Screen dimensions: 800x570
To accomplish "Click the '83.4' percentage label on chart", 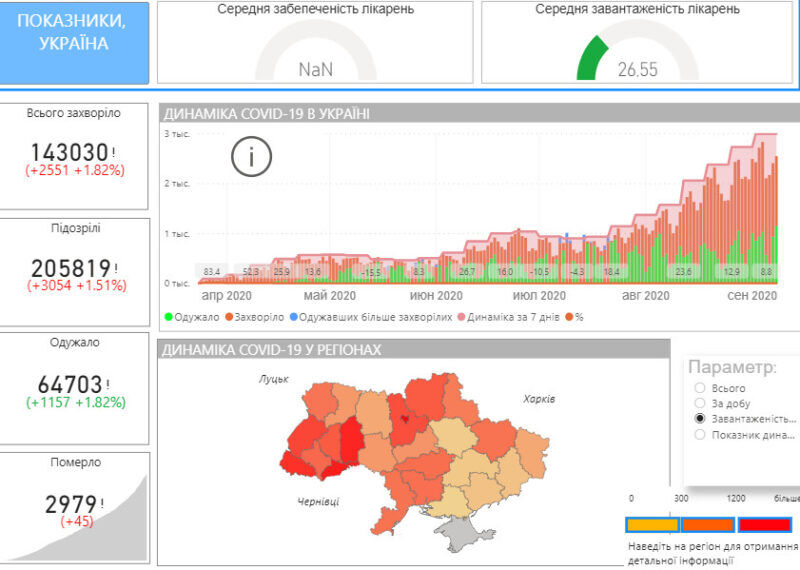I will 211,271.
